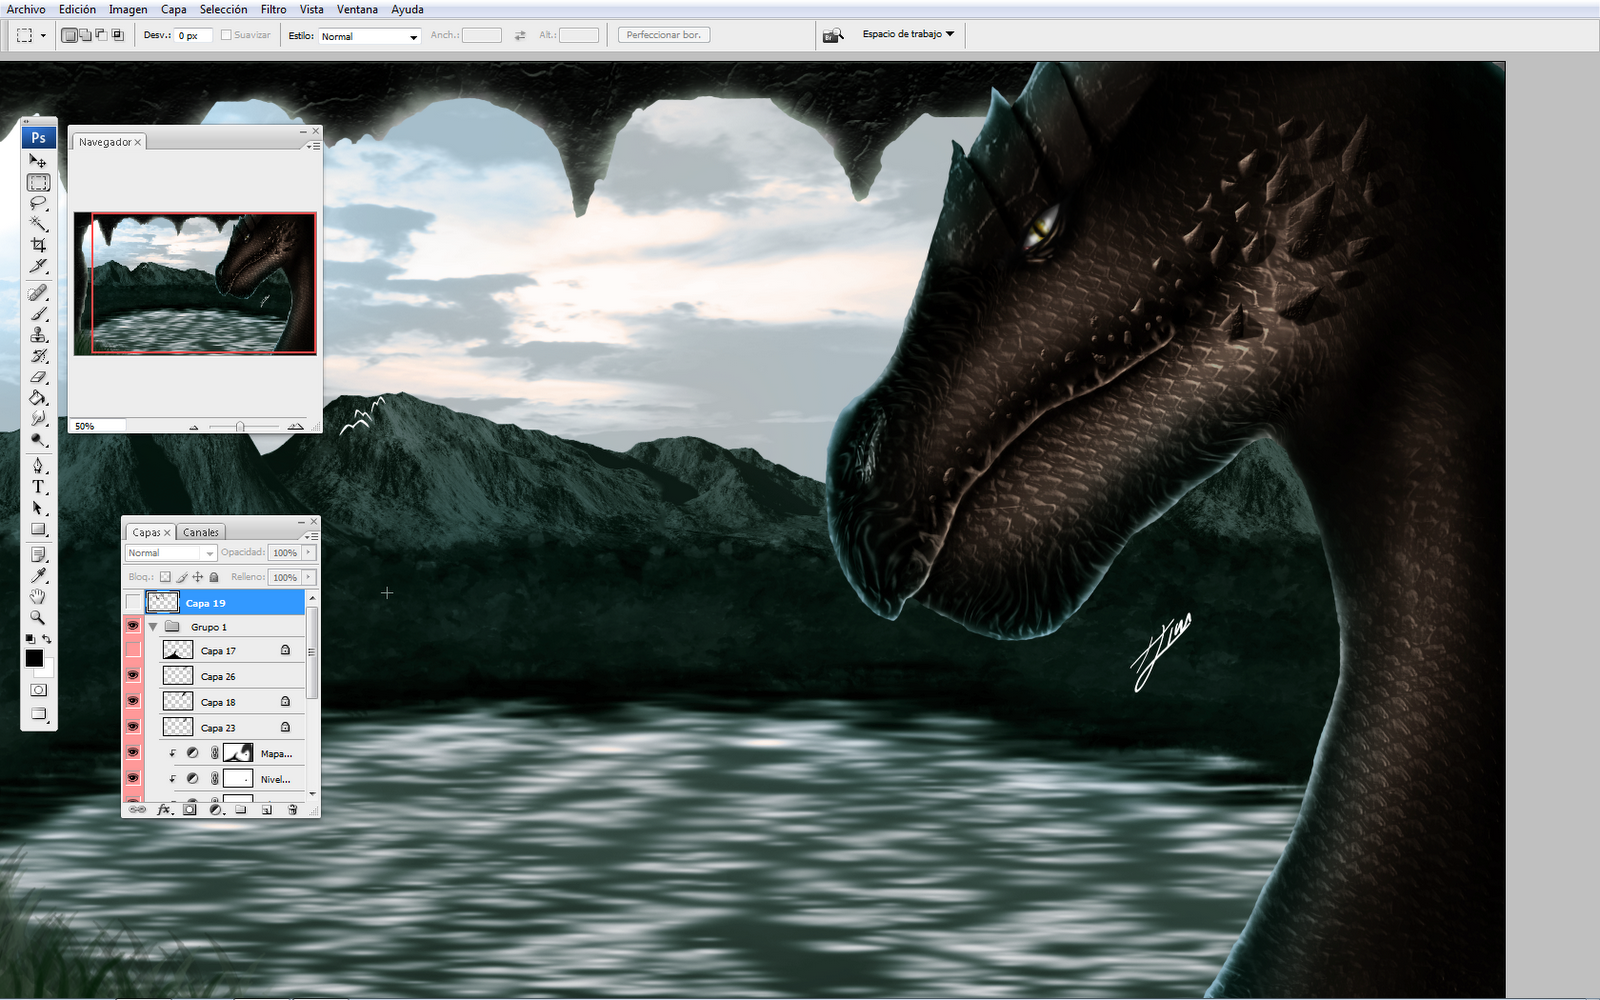
Task: Open the layer blend mode Normal dropdown
Action: (171, 553)
